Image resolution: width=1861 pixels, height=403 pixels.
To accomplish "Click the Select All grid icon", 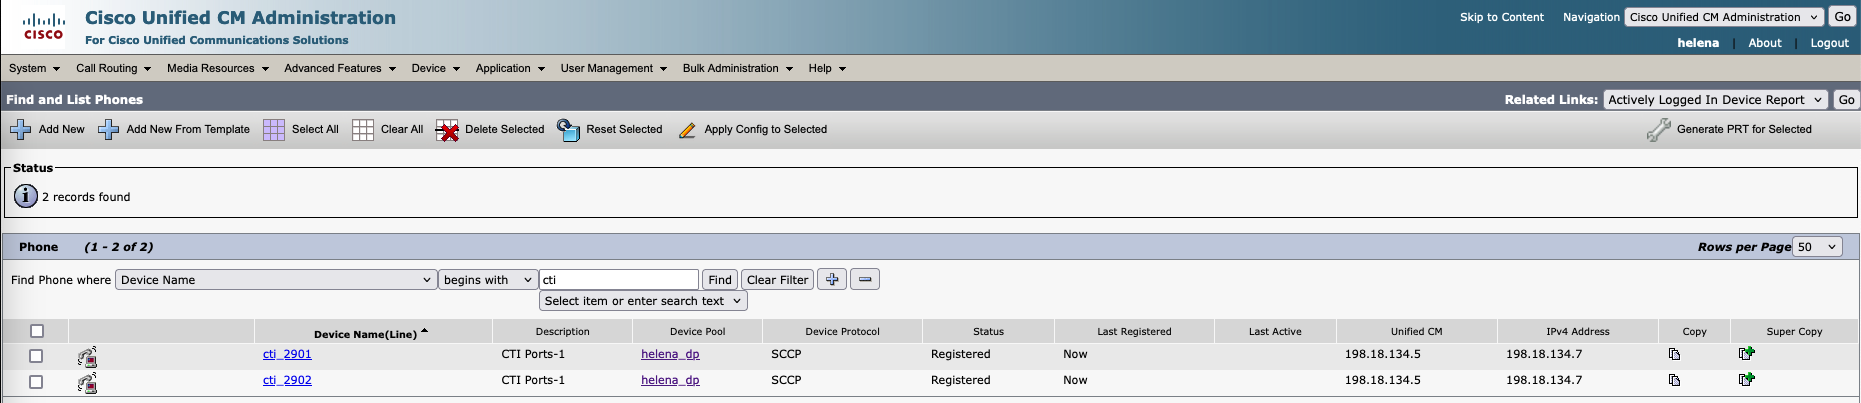I will [274, 130].
